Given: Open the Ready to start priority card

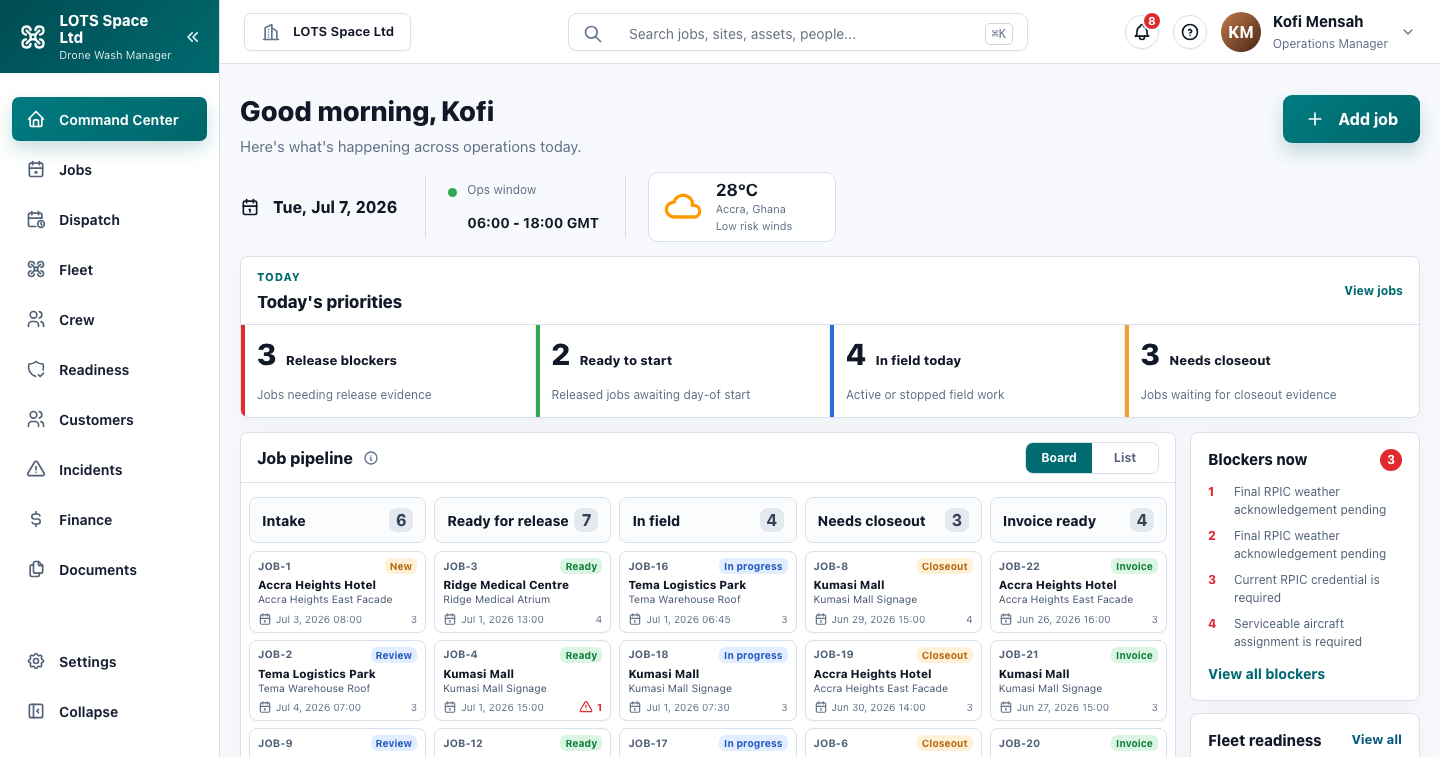Looking at the screenshot, I should coord(683,371).
